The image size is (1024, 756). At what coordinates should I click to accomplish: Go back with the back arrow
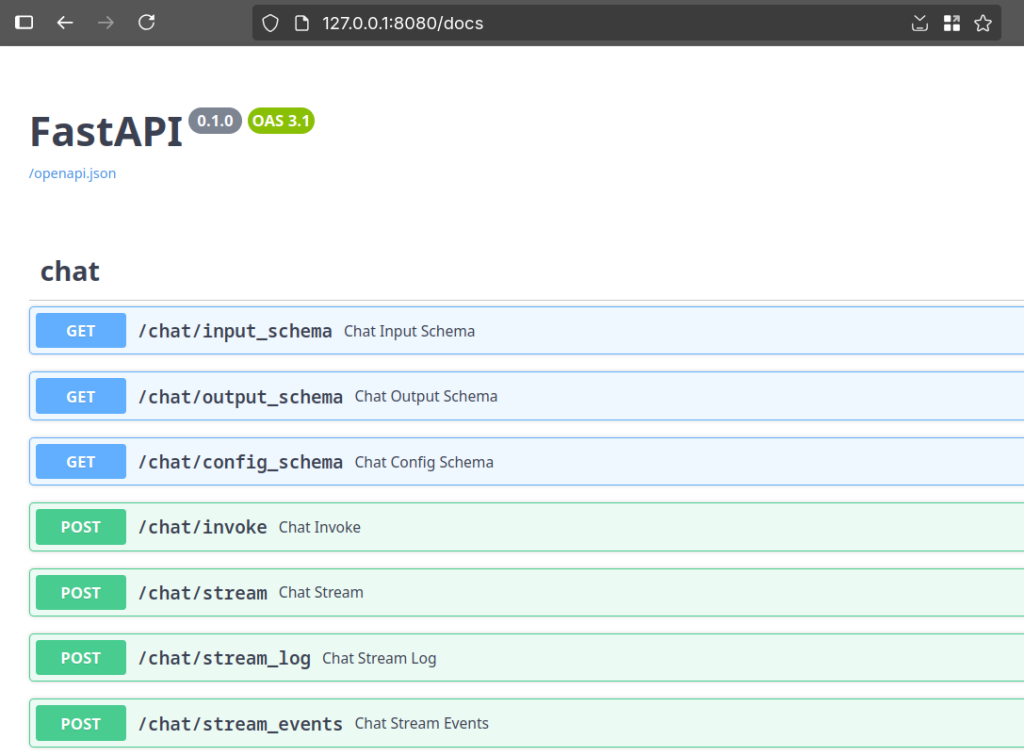[x=65, y=23]
